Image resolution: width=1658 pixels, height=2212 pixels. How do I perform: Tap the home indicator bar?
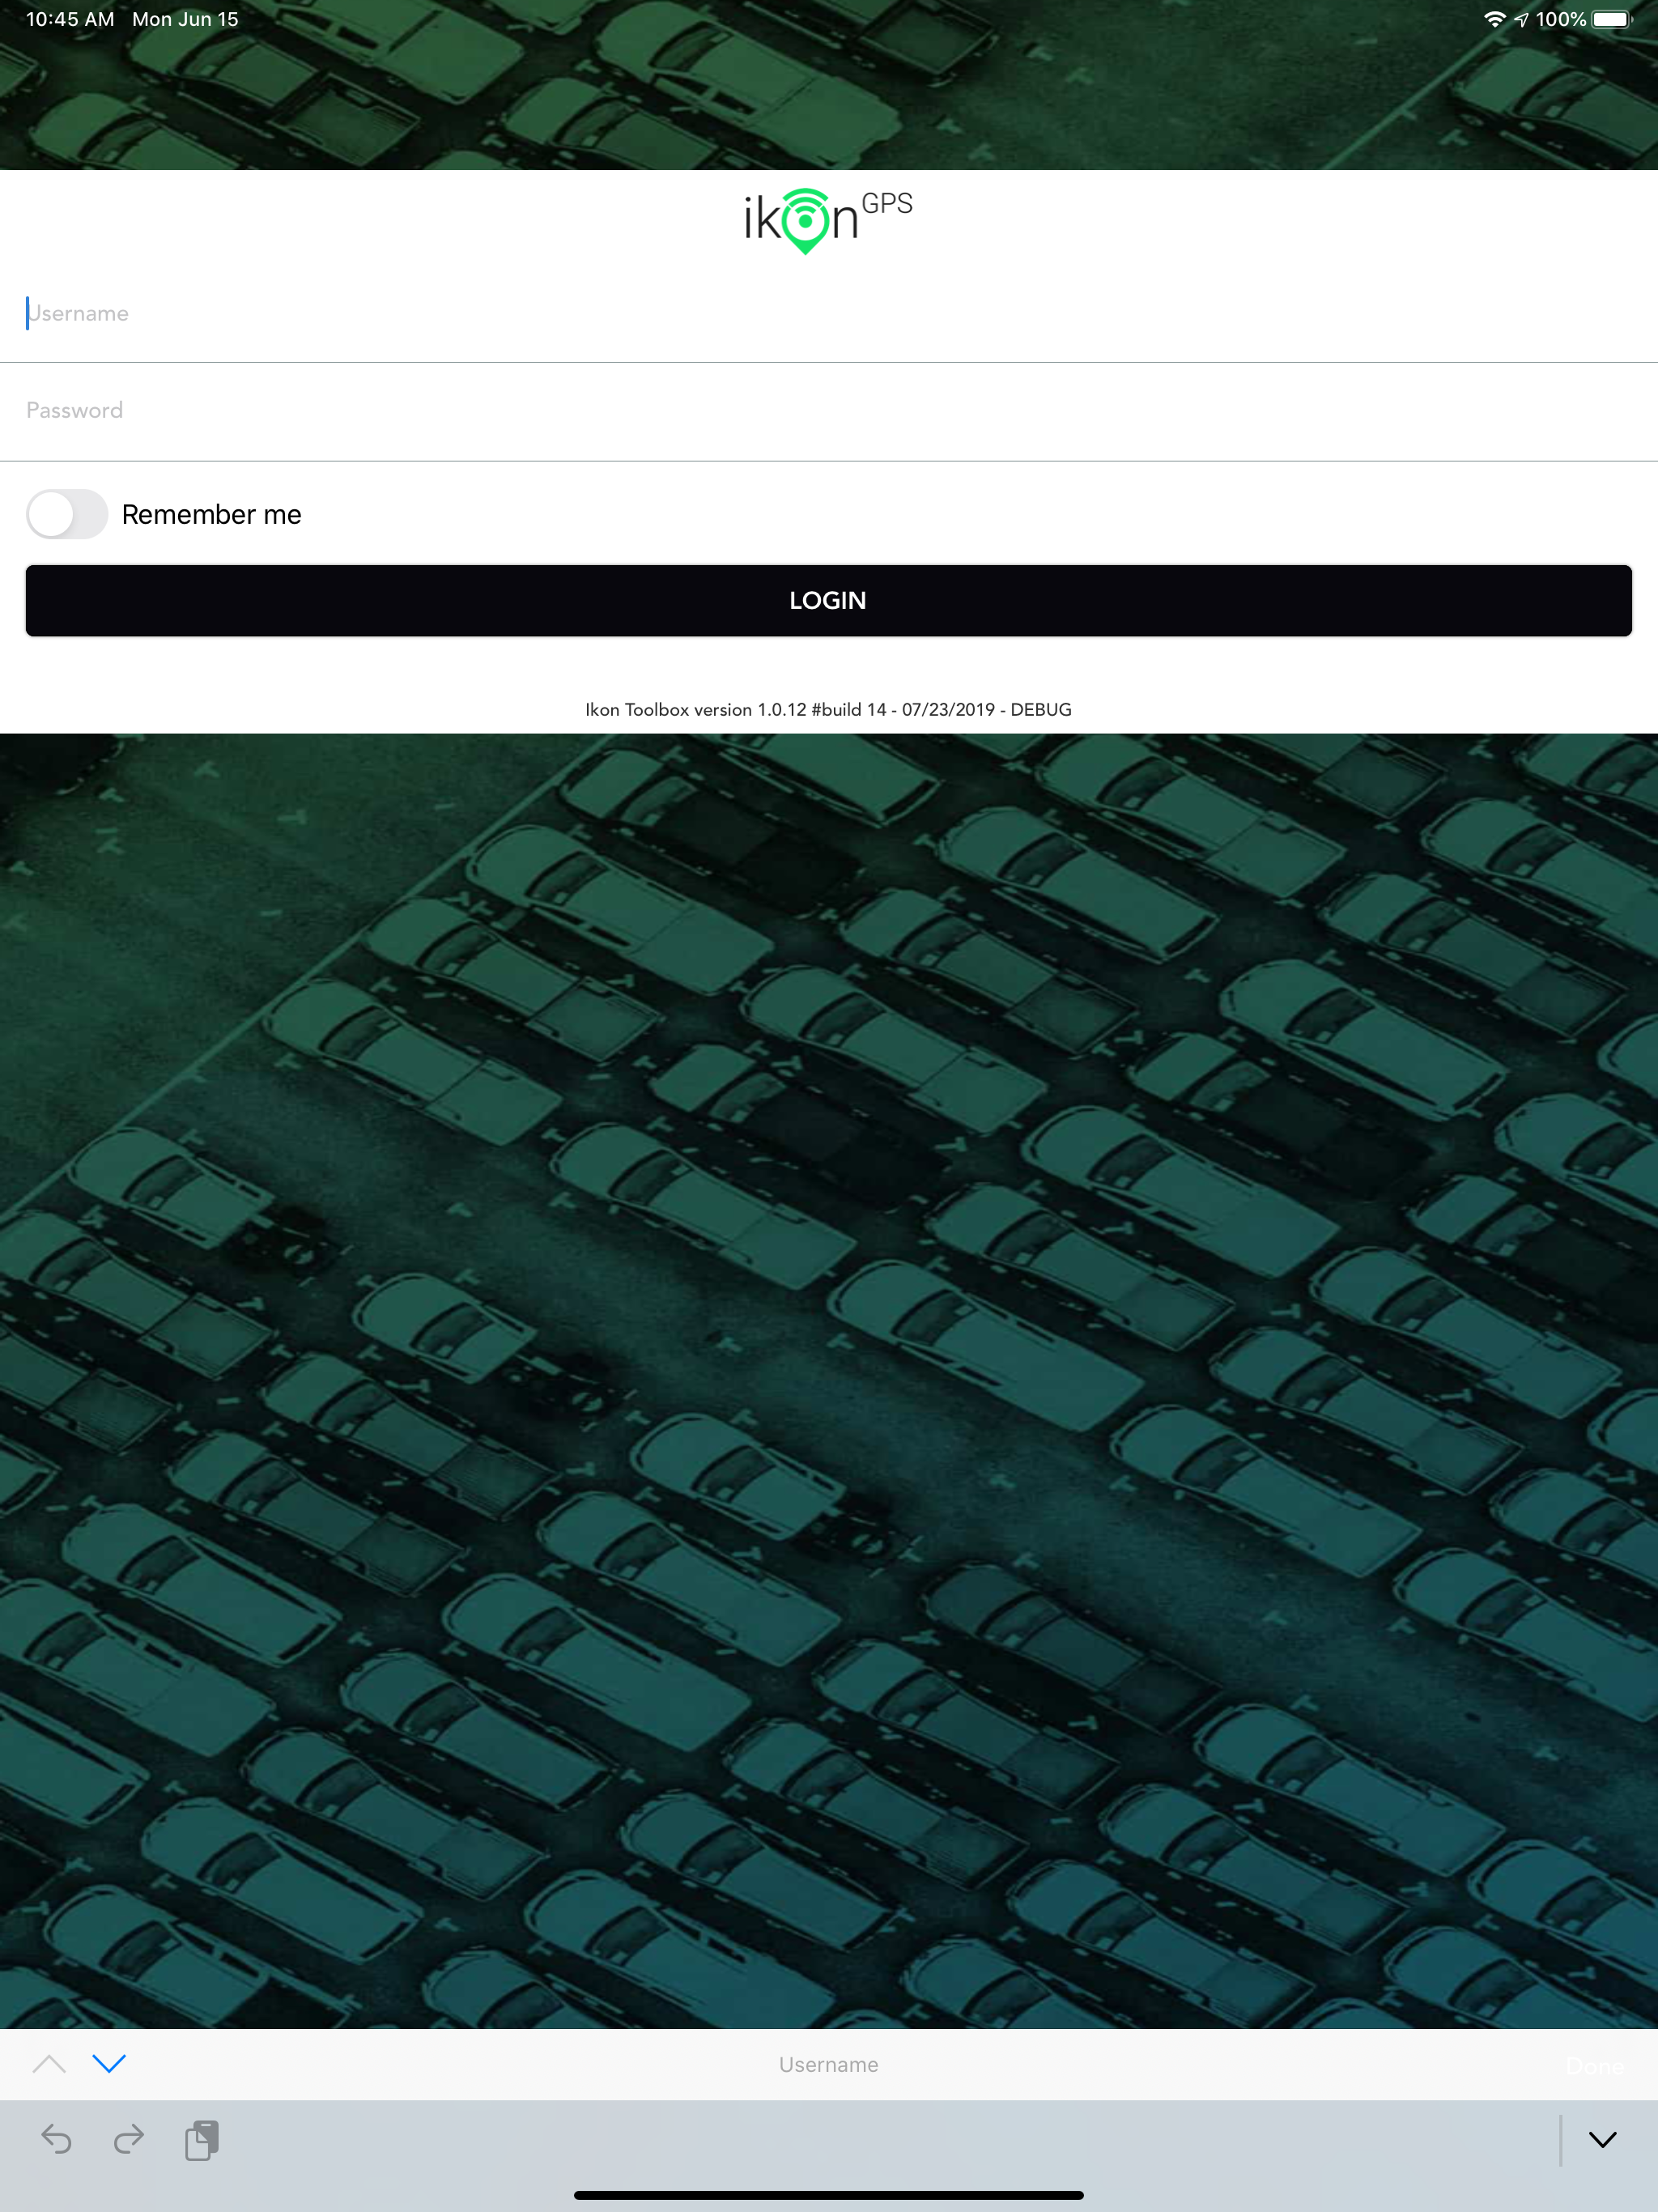[828, 2195]
